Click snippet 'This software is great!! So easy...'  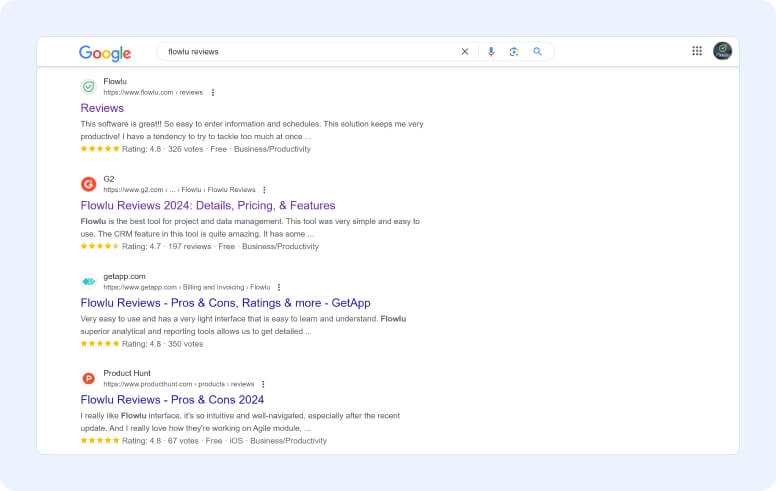pyautogui.click(x=252, y=130)
